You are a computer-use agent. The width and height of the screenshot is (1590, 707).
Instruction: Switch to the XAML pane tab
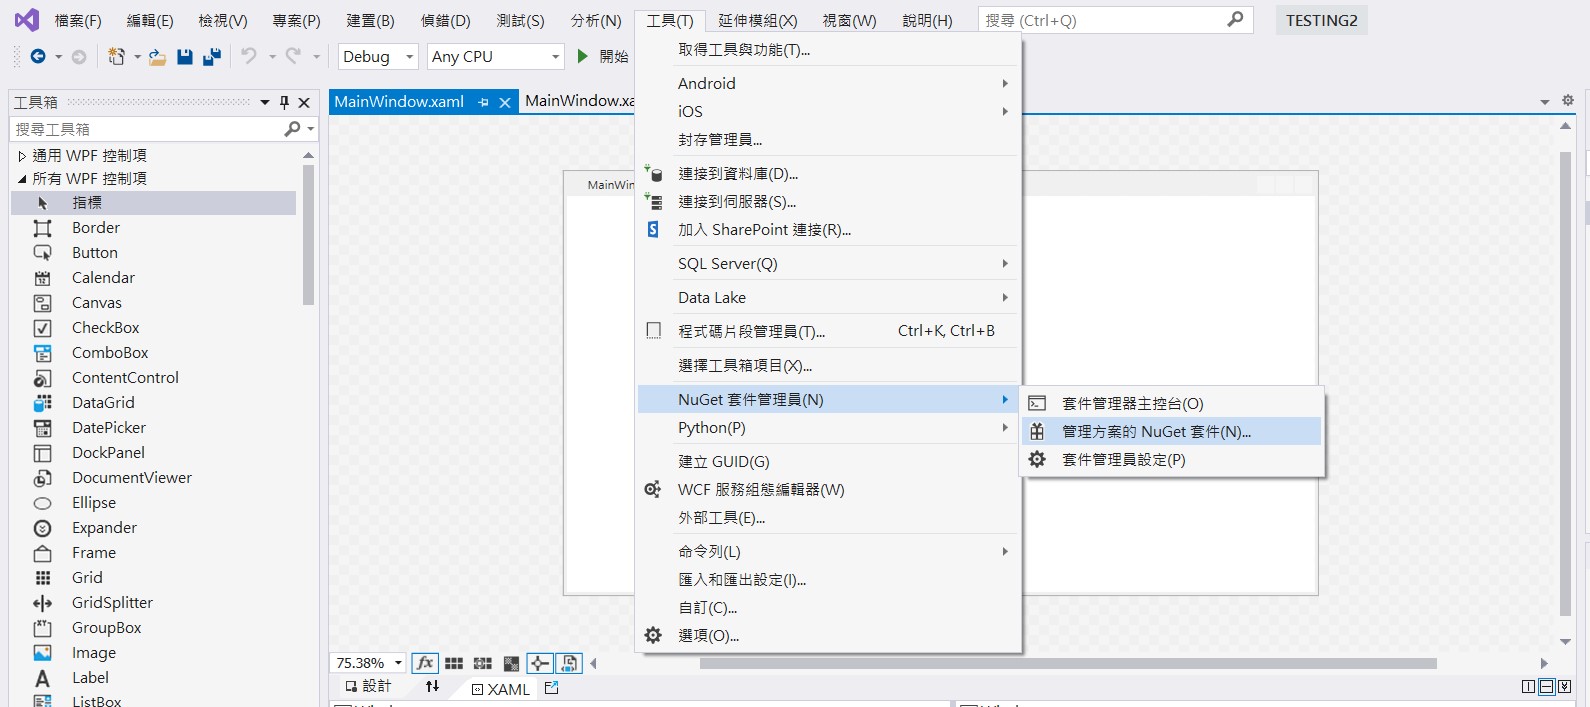(x=500, y=689)
